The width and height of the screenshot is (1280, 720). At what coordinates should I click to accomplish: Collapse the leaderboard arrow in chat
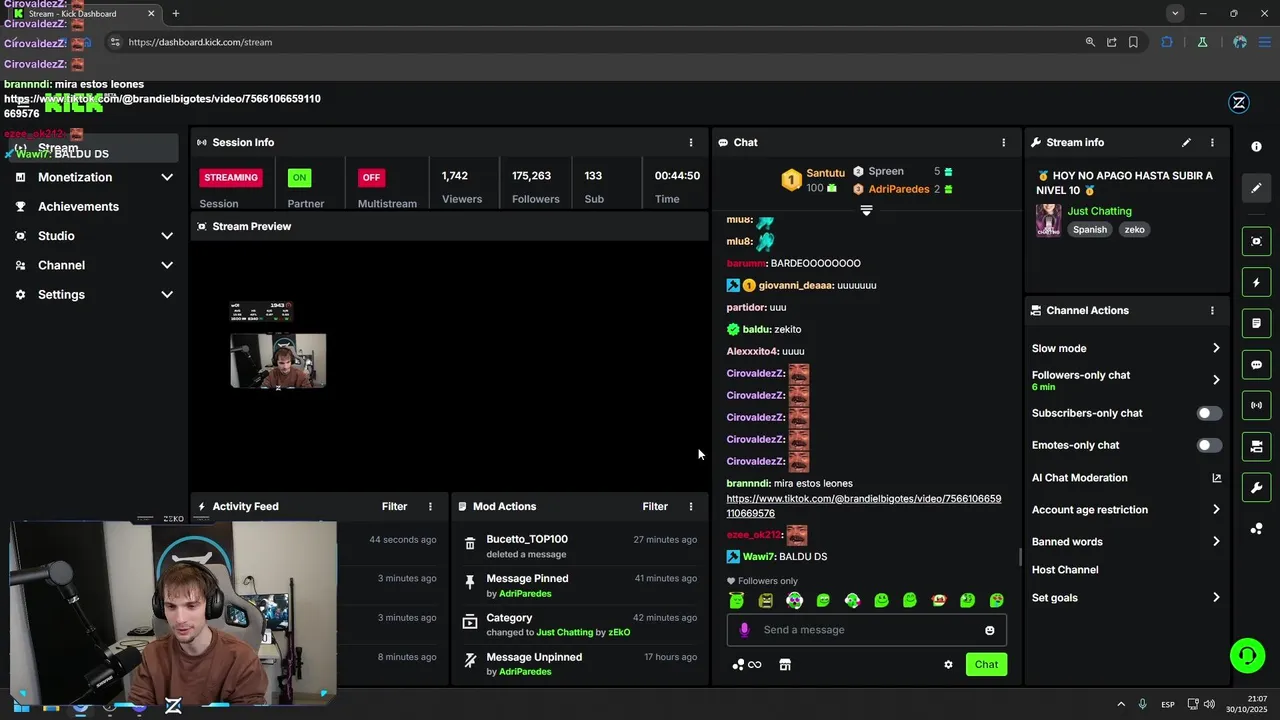click(x=866, y=211)
